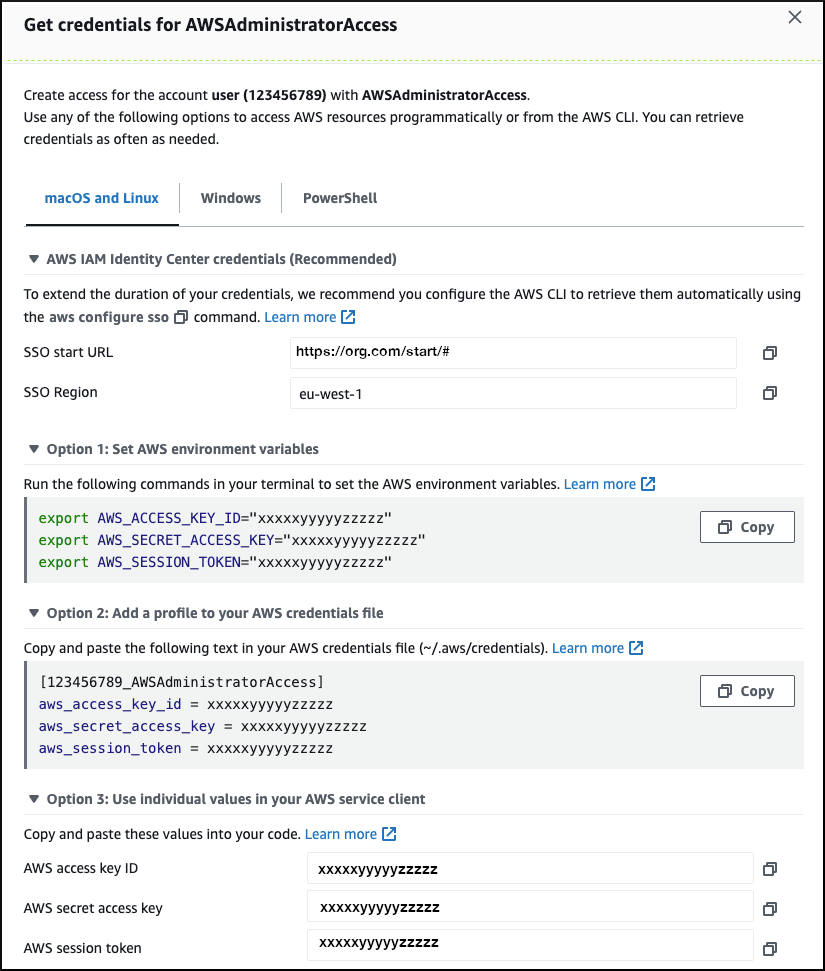Collapse Option 2: Add a profile section

point(34,614)
